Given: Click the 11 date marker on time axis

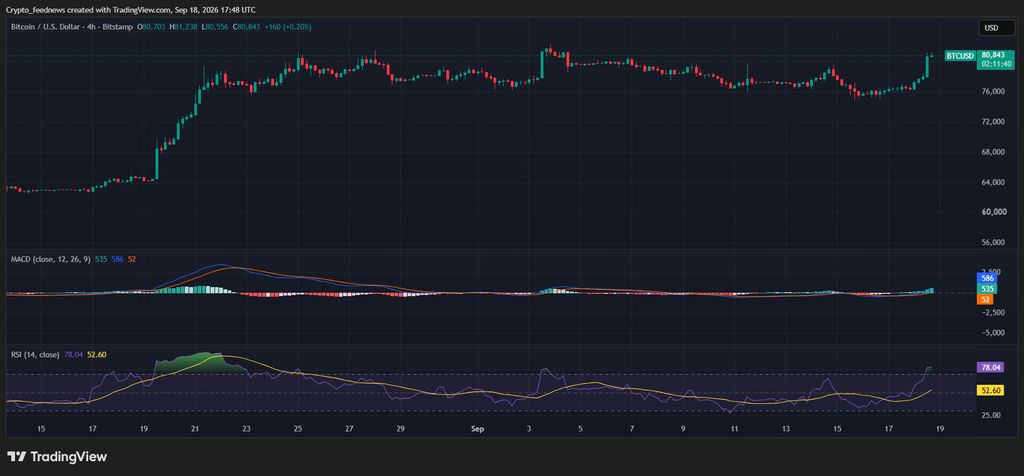Looking at the screenshot, I should pyautogui.click(x=735, y=429).
